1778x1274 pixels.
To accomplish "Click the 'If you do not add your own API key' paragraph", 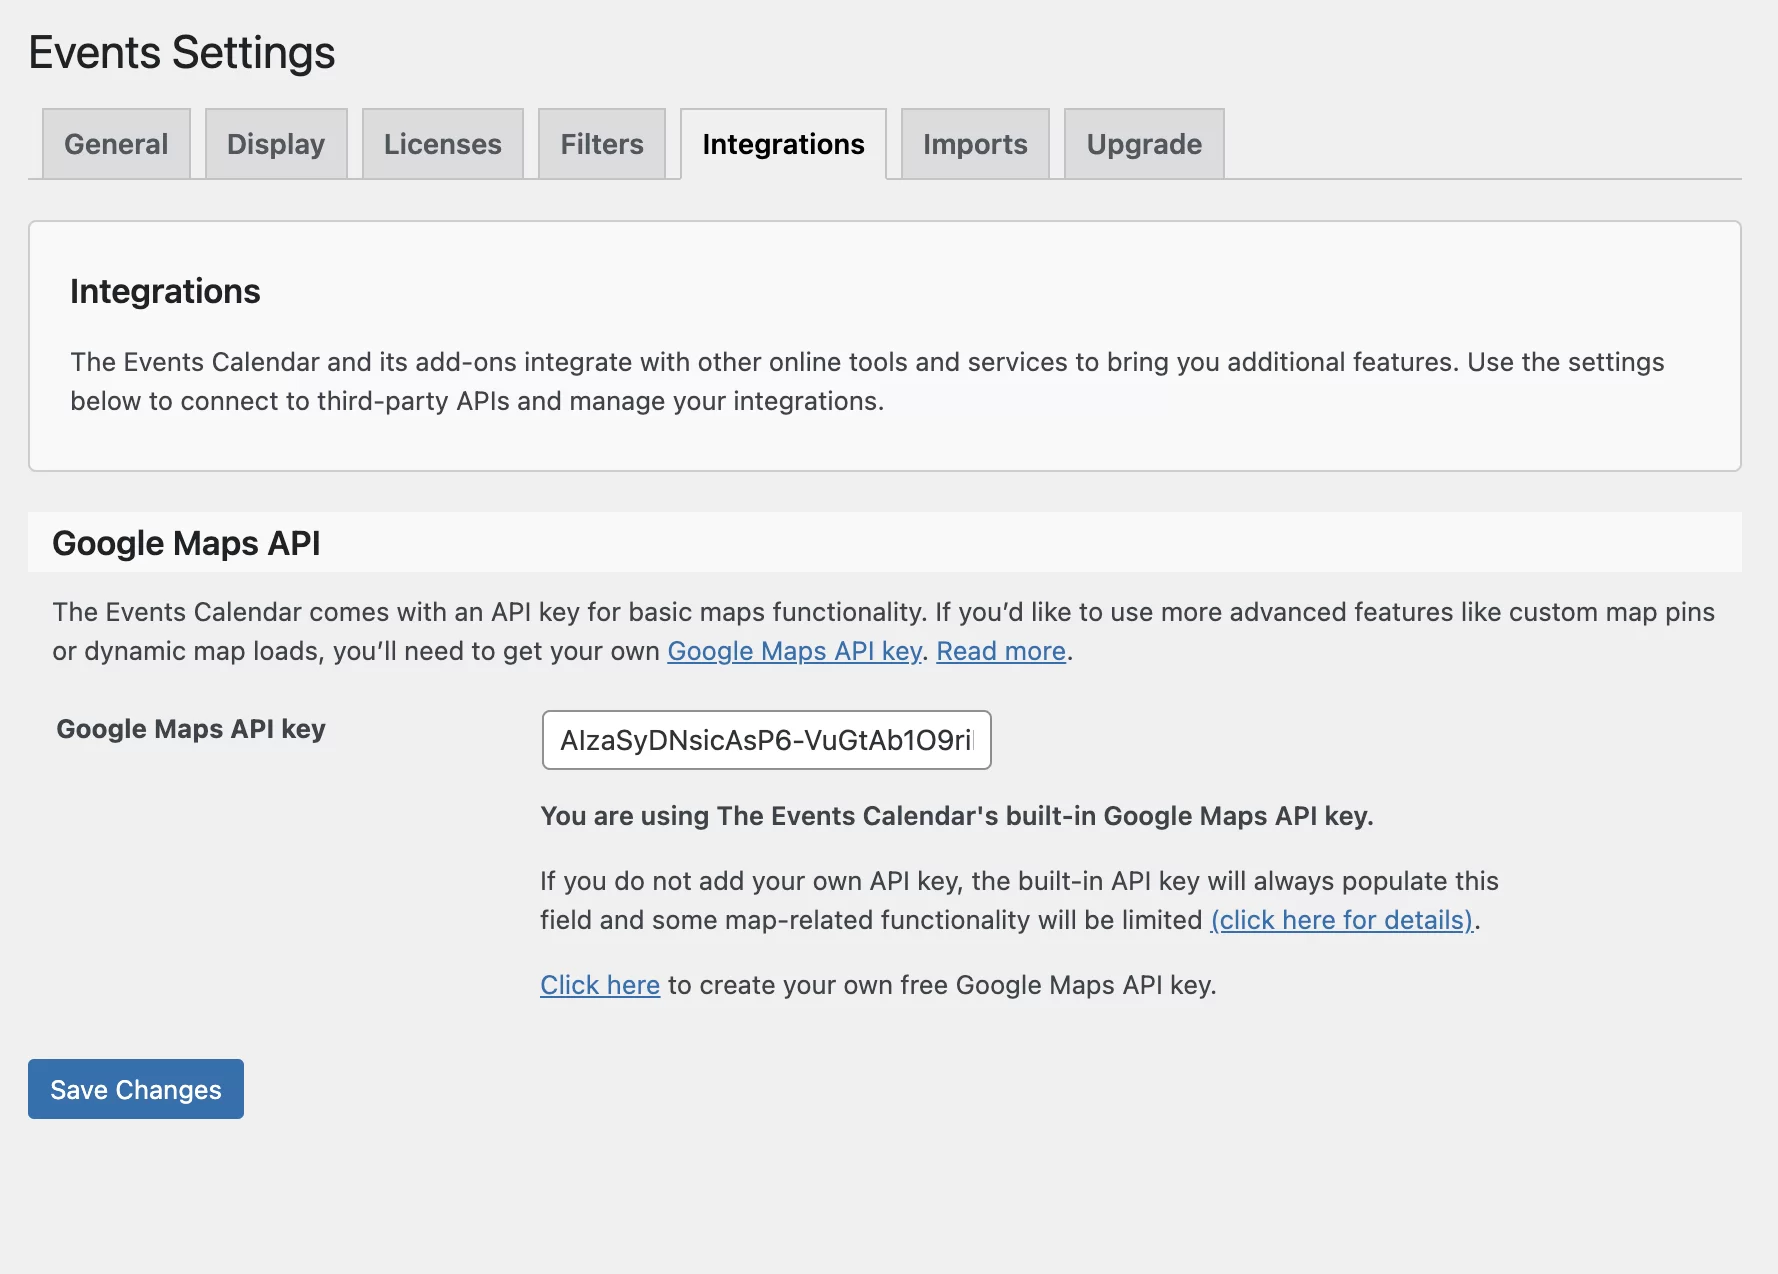I will click(x=1019, y=900).
